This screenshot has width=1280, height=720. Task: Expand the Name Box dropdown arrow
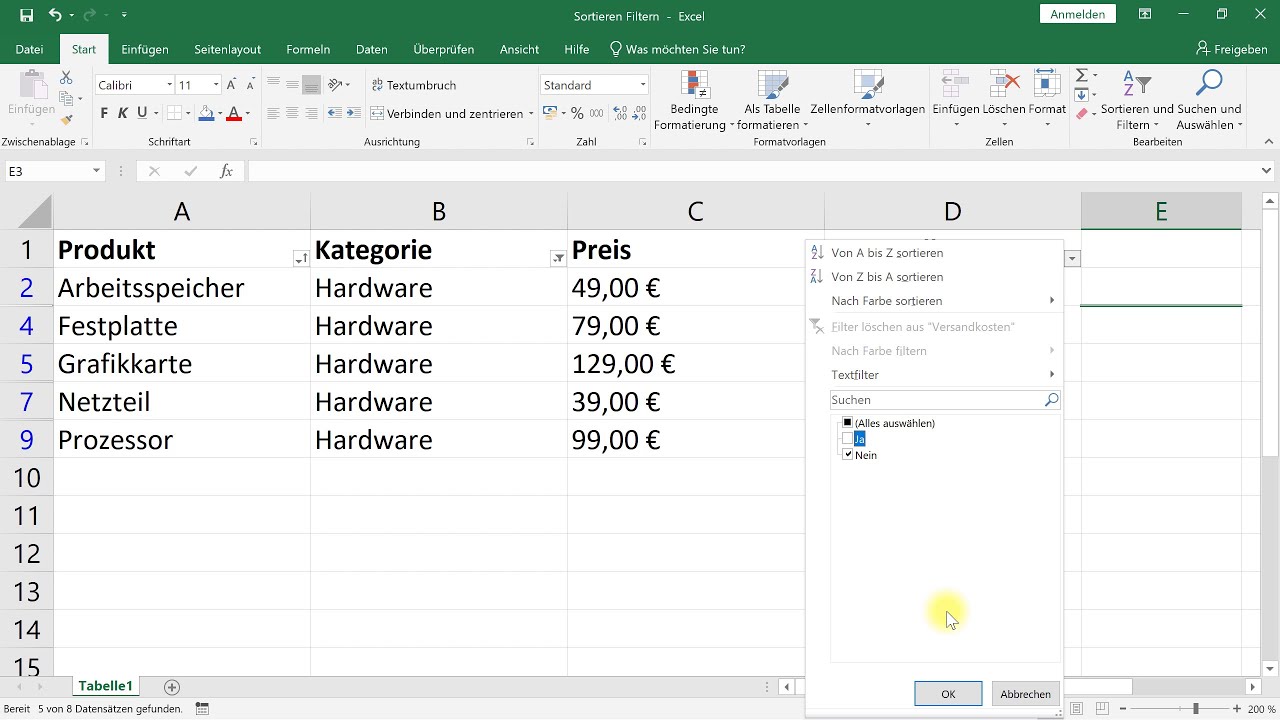[x=96, y=171]
